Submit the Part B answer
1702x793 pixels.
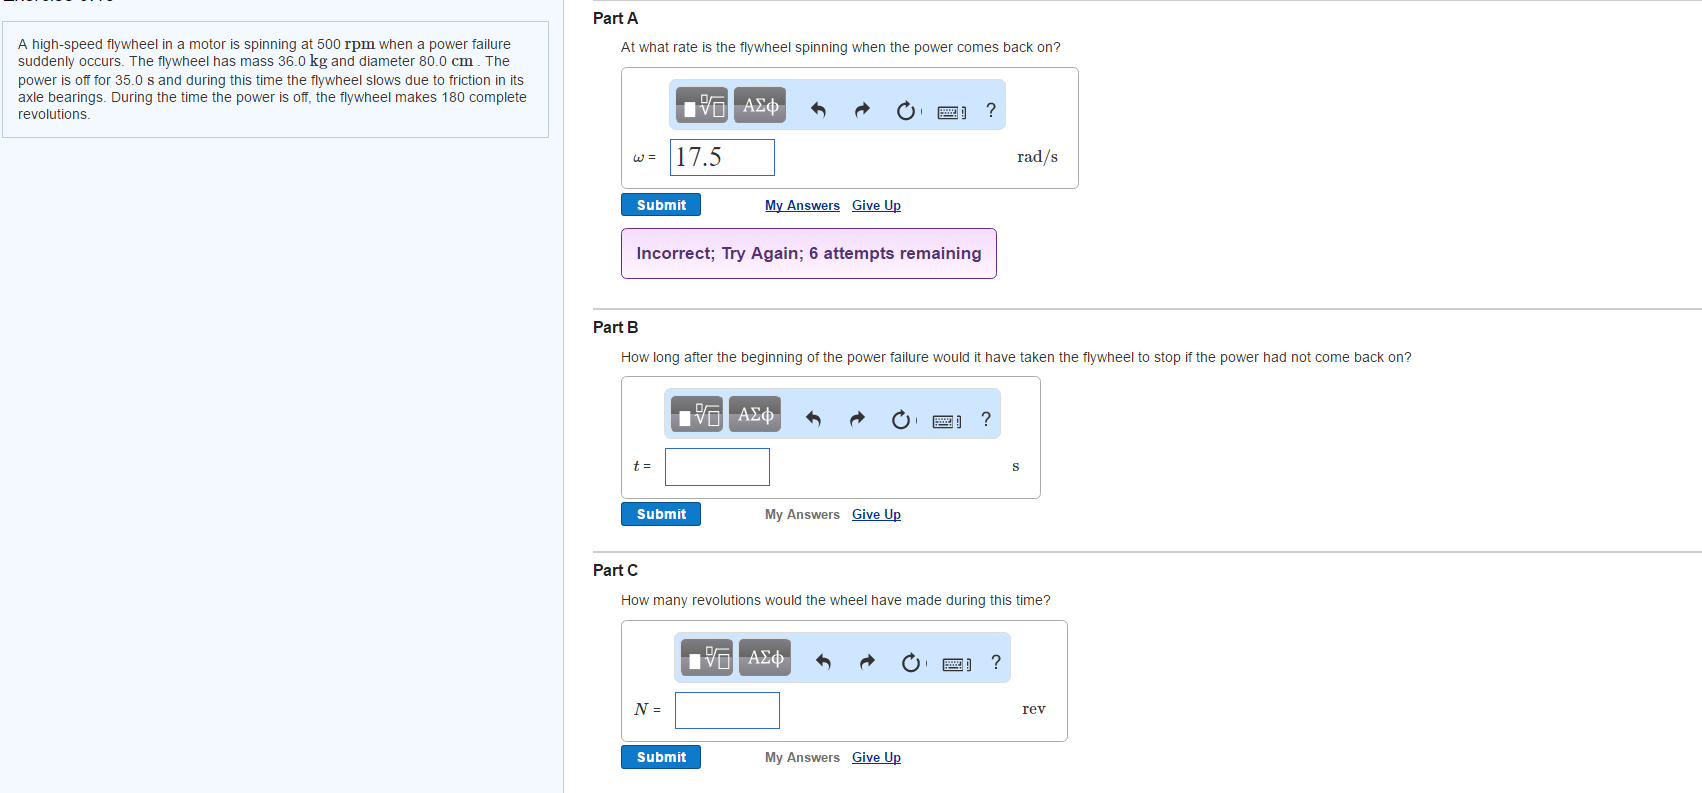click(x=661, y=514)
